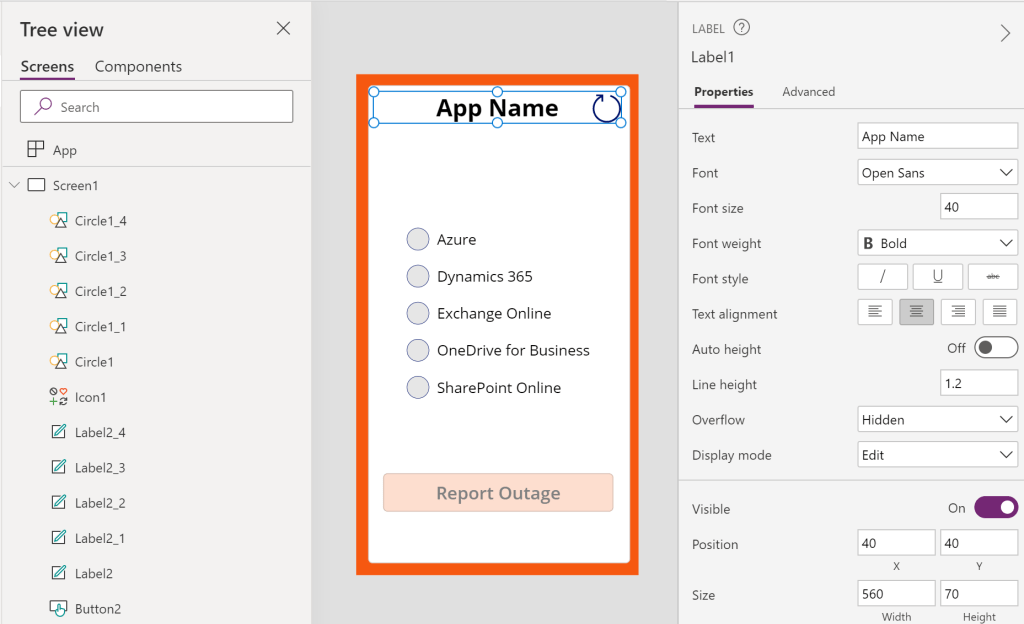1024x624 pixels.
Task: Apply underline font style
Action: pyautogui.click(x=937, y=277)
